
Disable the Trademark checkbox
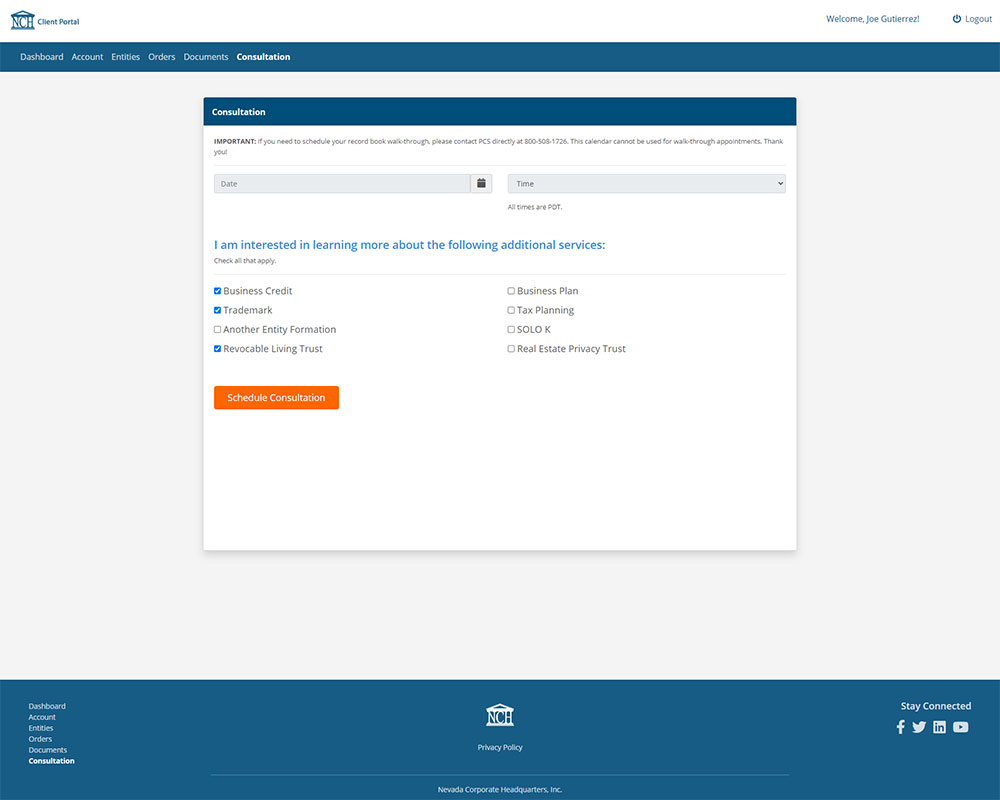coord(217,310)
